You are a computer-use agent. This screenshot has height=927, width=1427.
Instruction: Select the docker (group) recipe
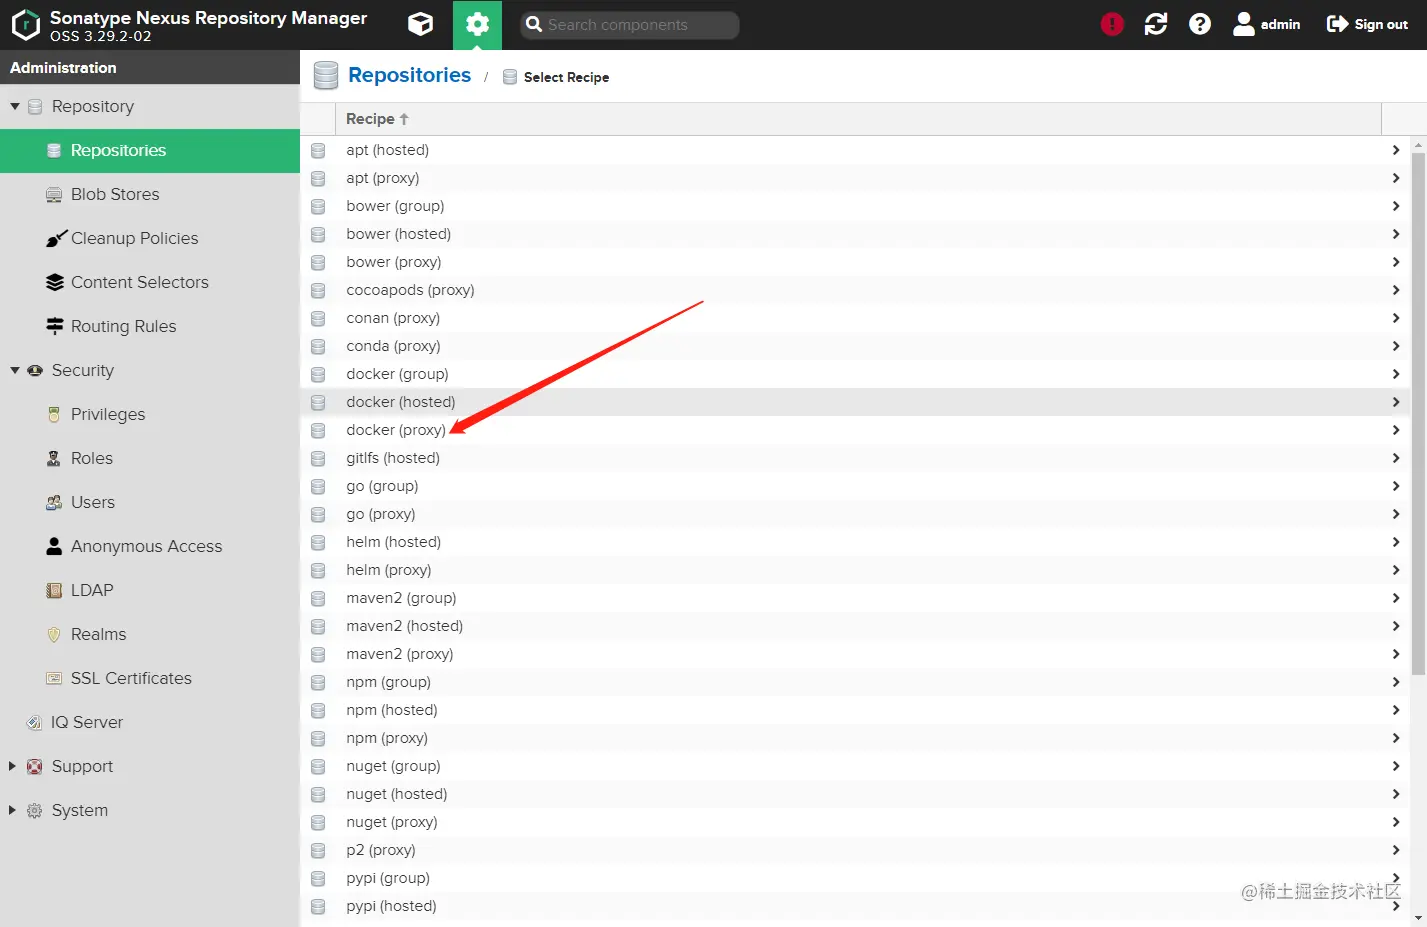click(855, 374)
